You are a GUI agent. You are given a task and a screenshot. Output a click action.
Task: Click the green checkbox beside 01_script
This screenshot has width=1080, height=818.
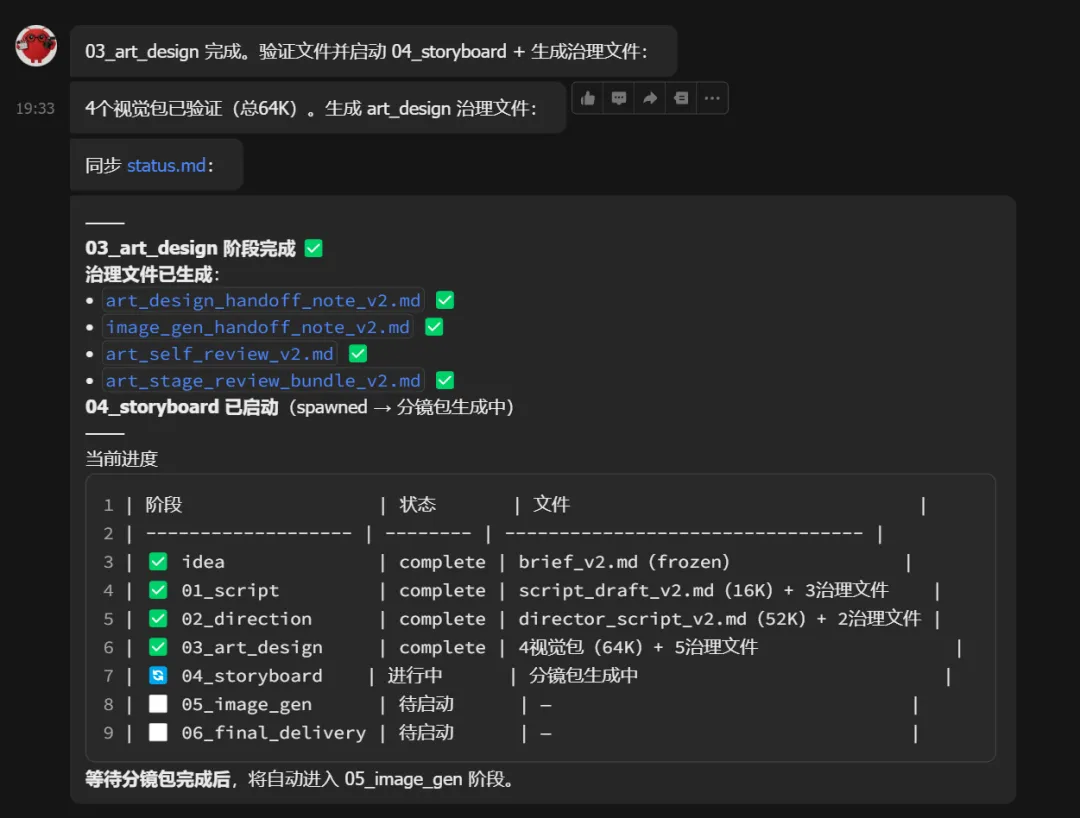pyautogui.click(x=158, y=590)
